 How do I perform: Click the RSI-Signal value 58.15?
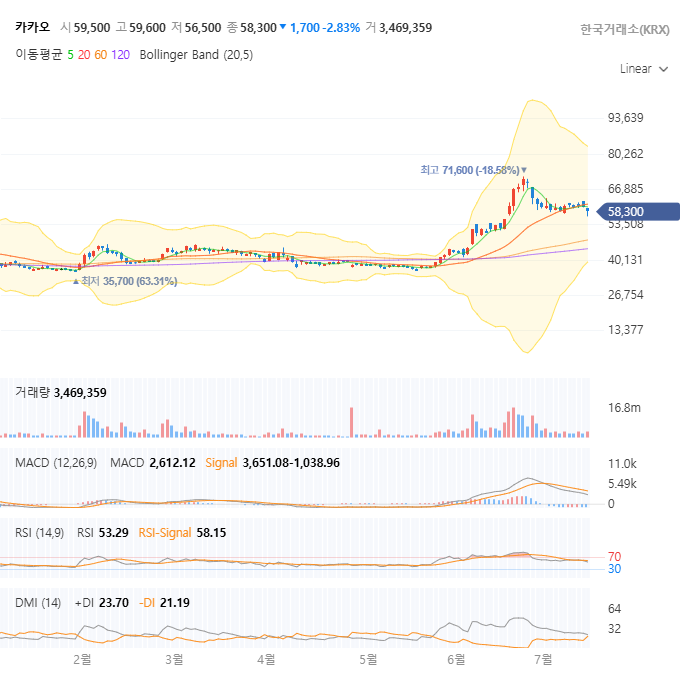(212, 533)
